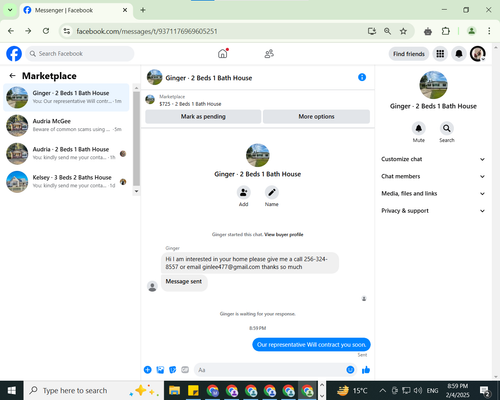Screen dimensions: 500x400
Task: Open the notifications bell in the Facebook header
Action: click(x=459, y=54)
